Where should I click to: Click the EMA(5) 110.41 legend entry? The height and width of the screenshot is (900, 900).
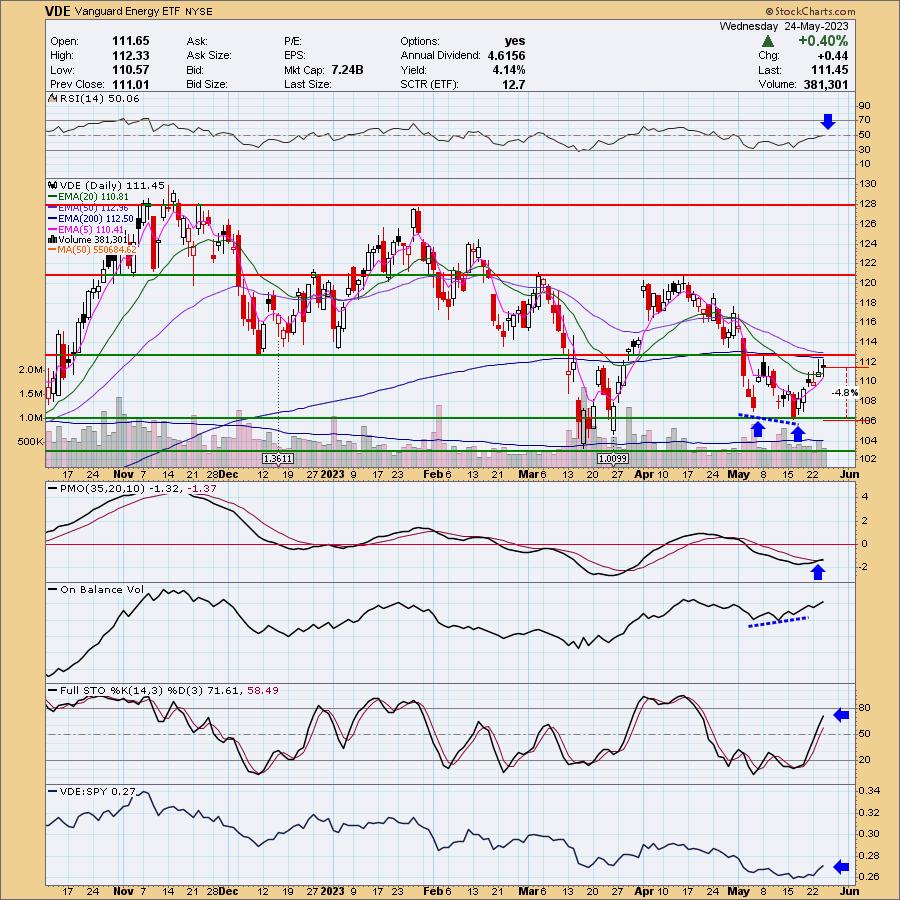[86, 229]
